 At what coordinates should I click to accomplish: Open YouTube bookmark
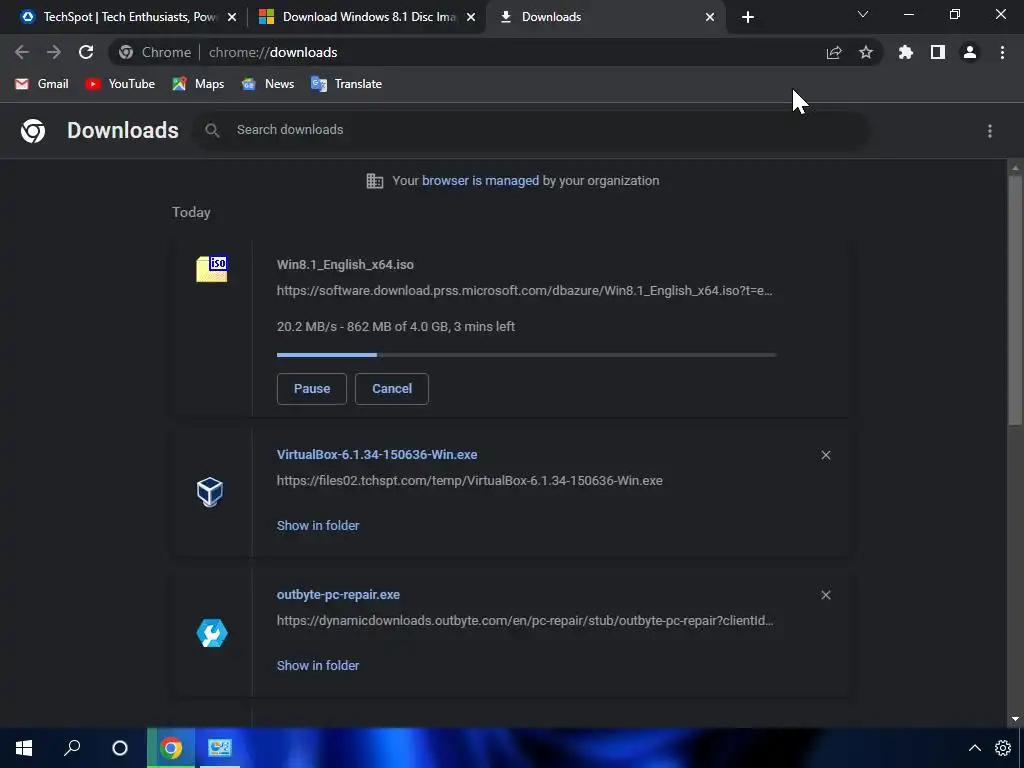(121, 84)
